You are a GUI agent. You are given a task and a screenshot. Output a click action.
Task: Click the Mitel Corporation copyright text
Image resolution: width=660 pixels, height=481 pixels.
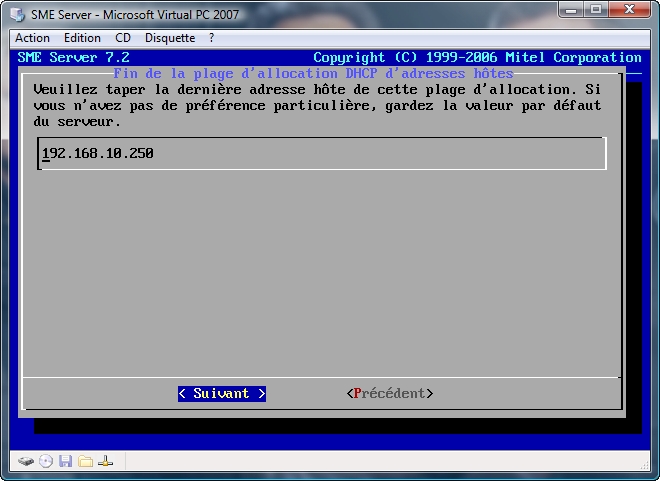coord(477,57)
